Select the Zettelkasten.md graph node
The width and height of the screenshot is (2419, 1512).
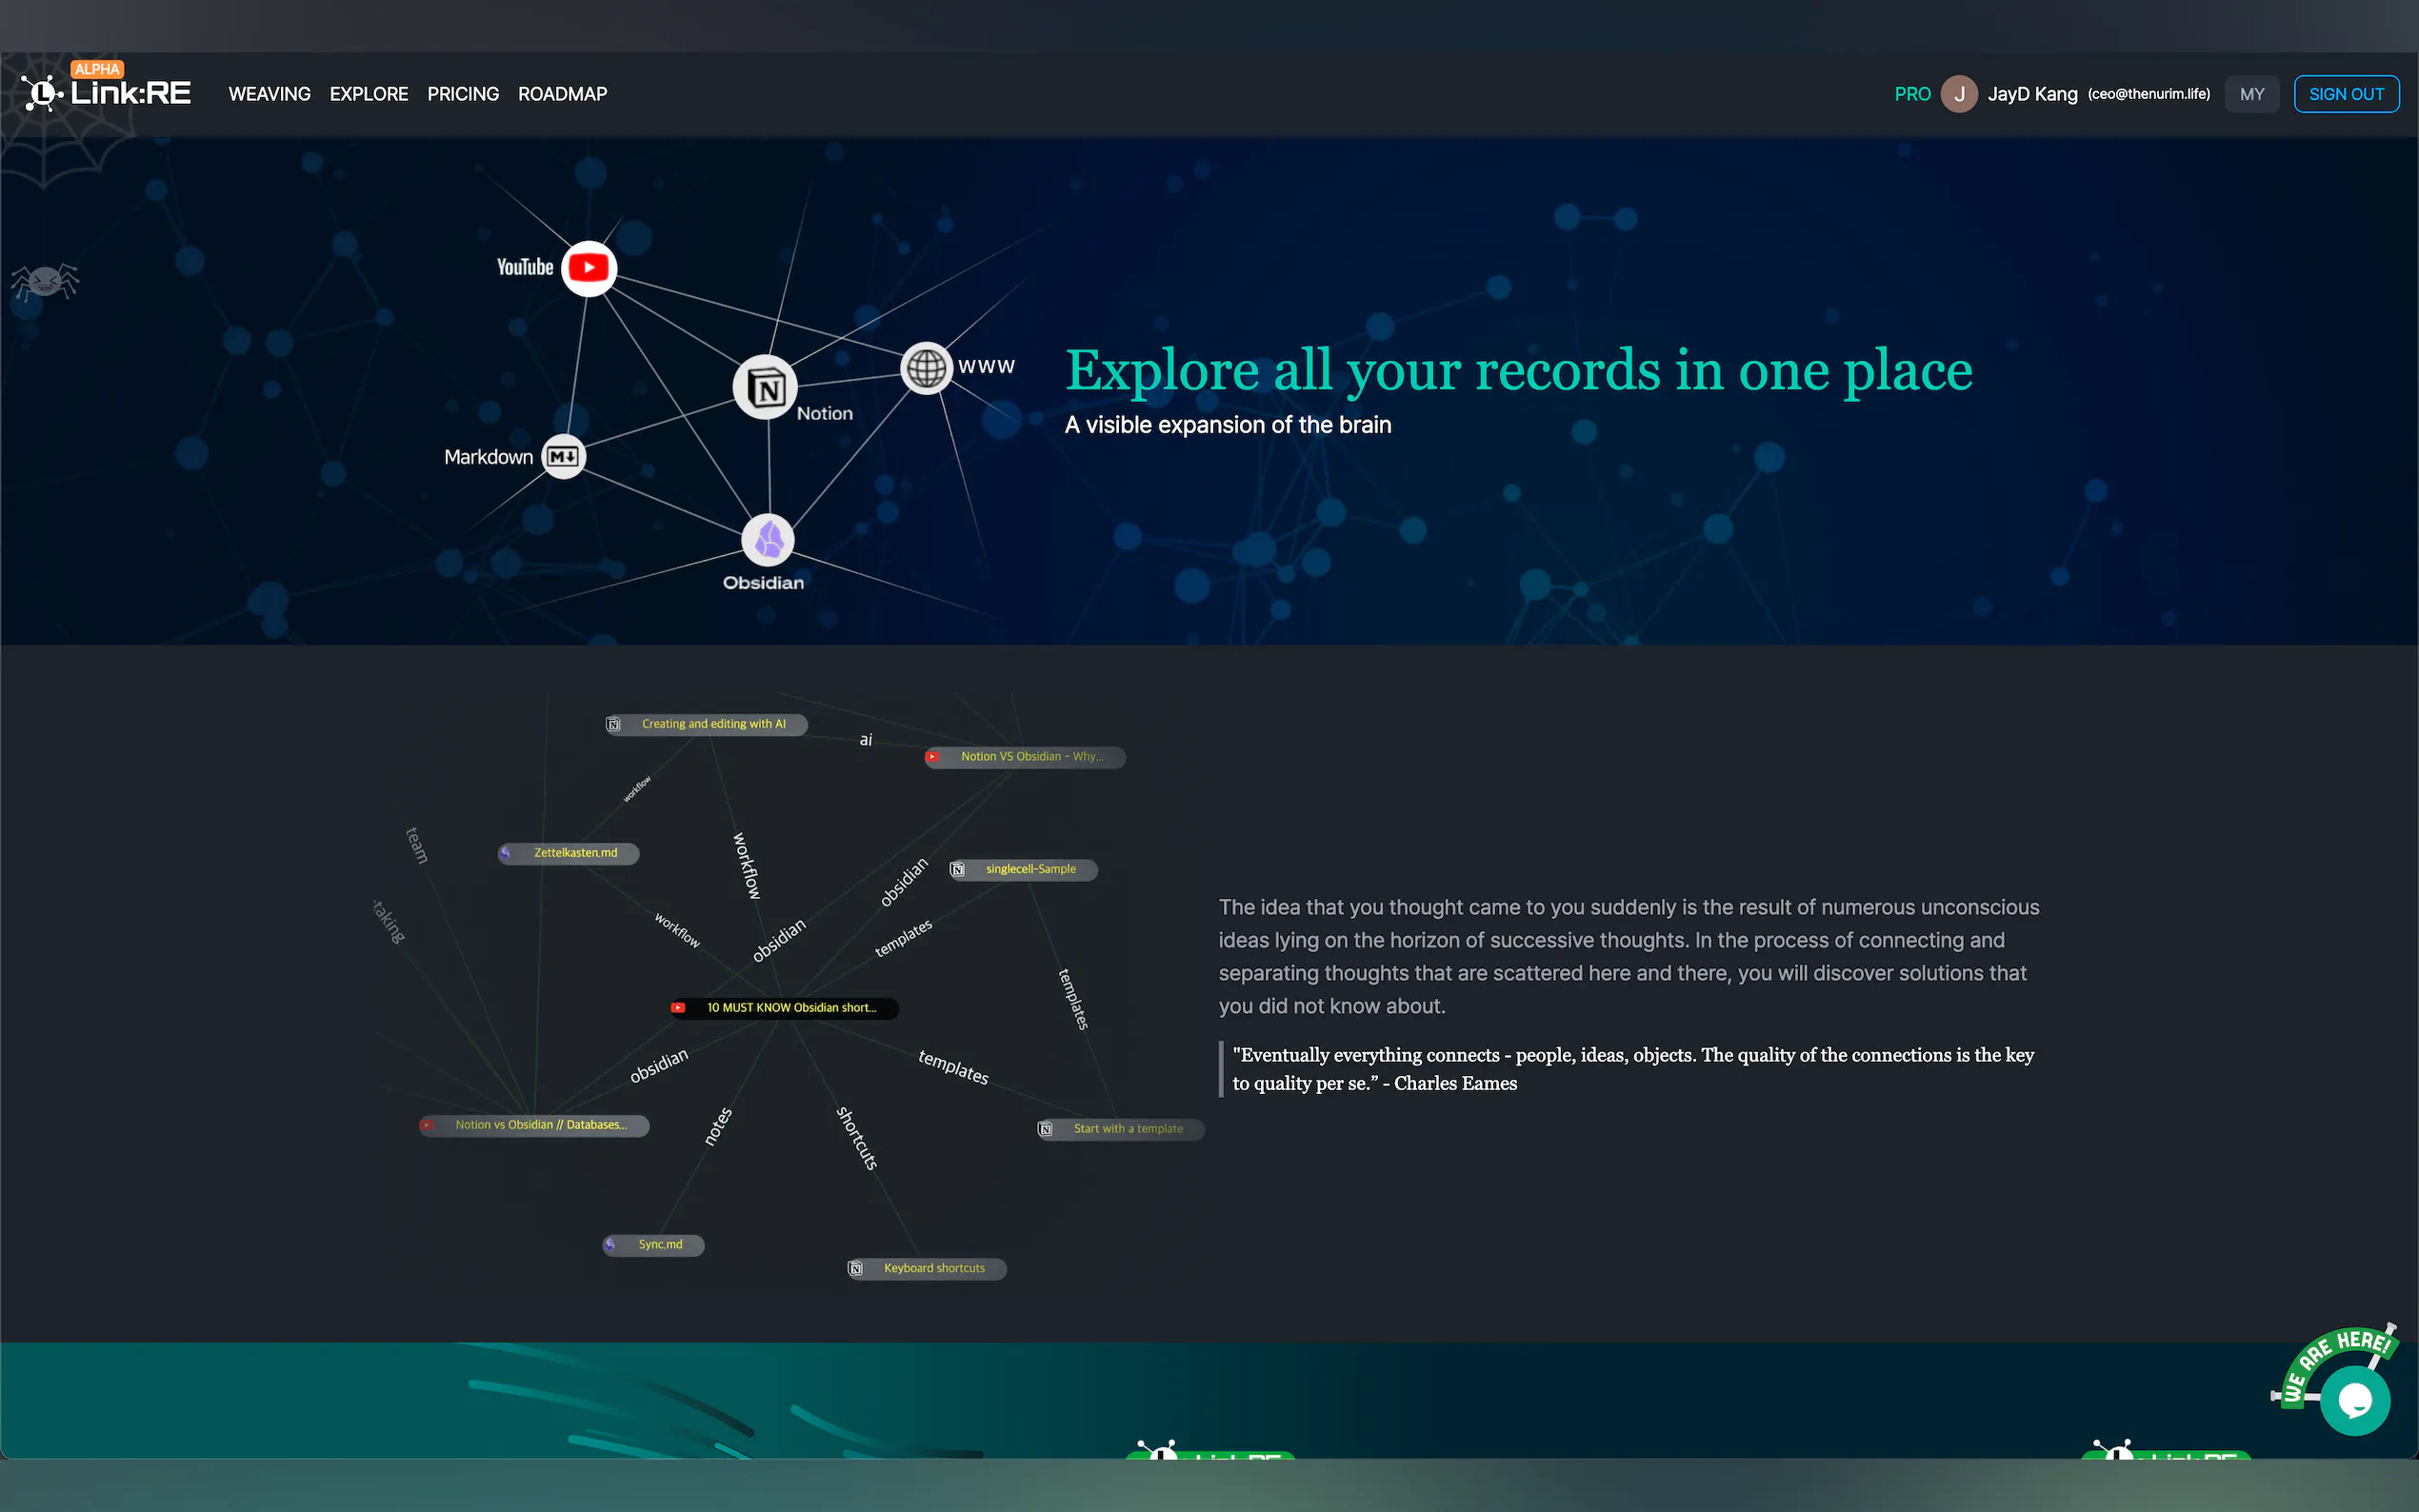[570, 853]
